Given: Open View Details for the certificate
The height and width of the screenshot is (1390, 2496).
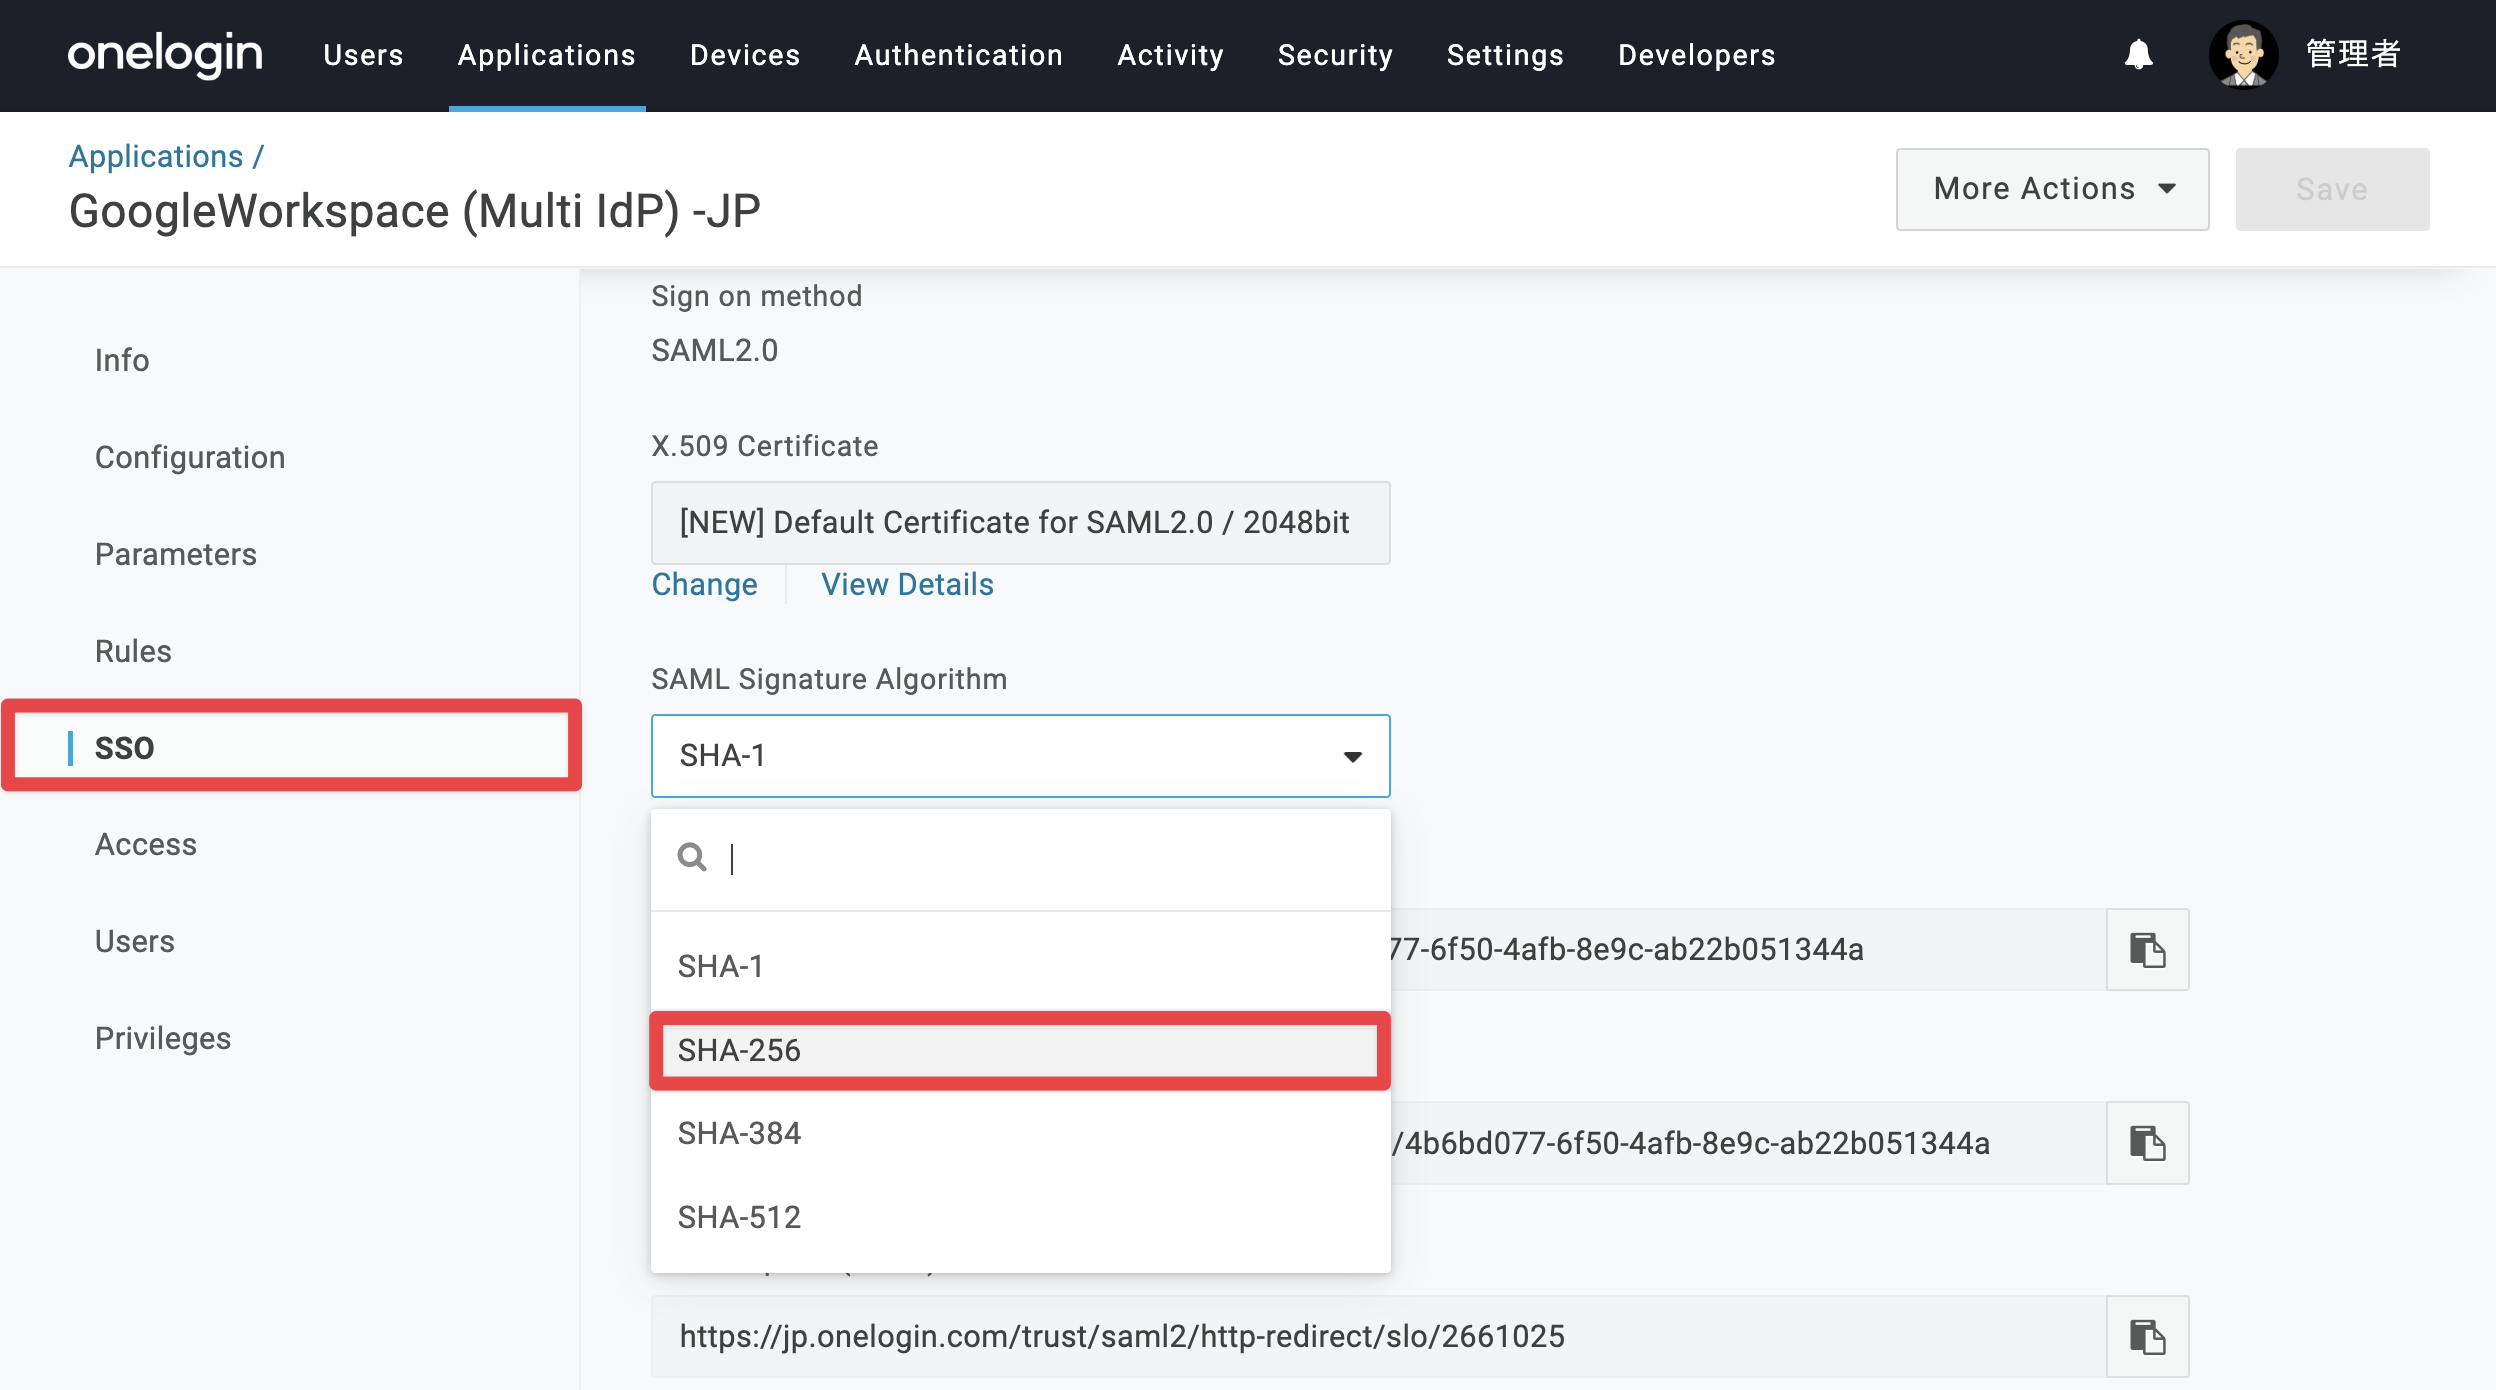Looking at the screenshot, I should point(907,584).
